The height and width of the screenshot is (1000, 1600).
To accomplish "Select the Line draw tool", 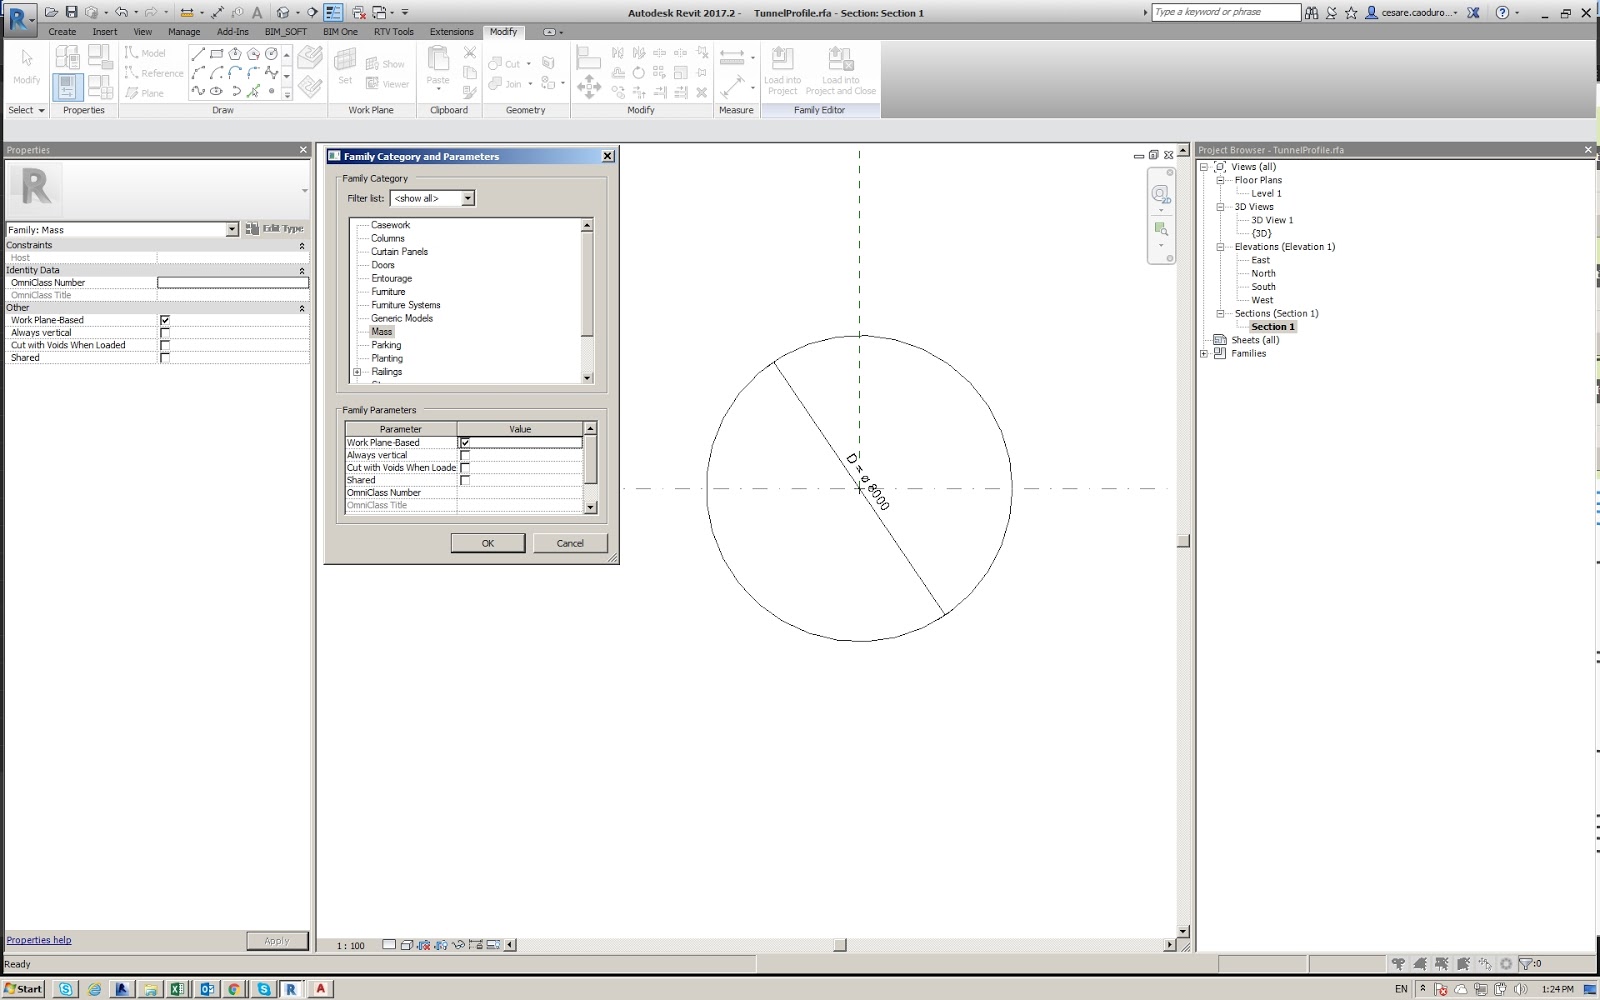I will (198, 54).
